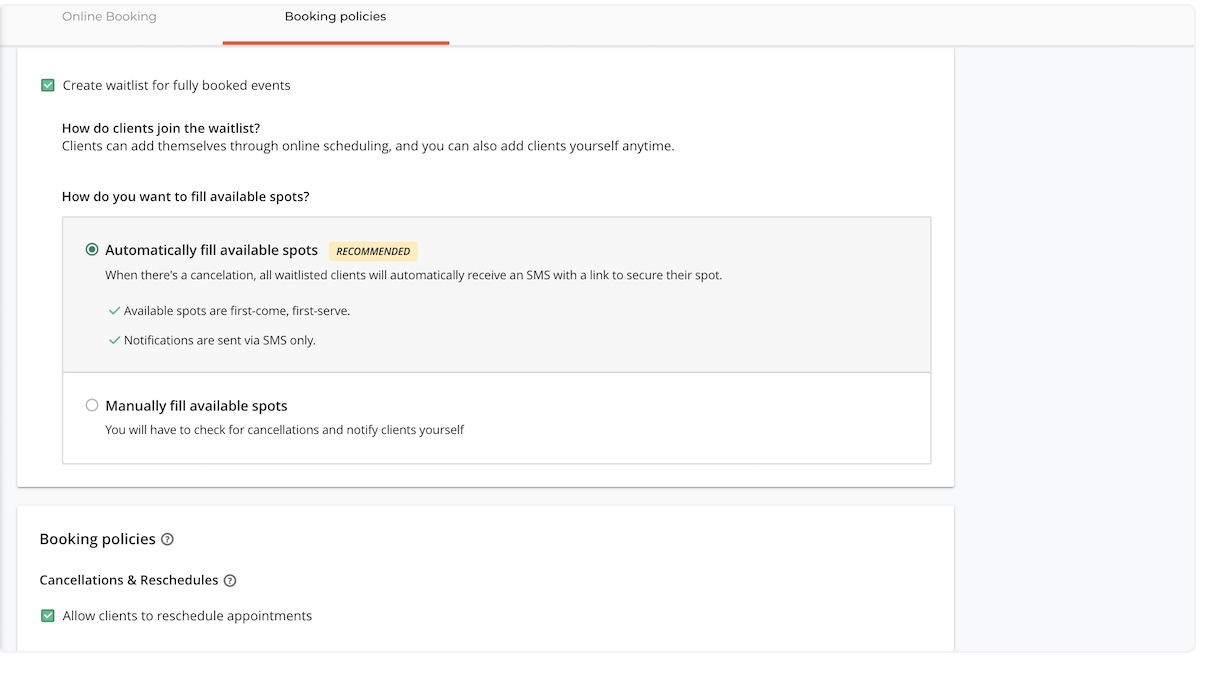
Task: Click green checkmark beside first-come, first-serve
Action: point(114,311)
